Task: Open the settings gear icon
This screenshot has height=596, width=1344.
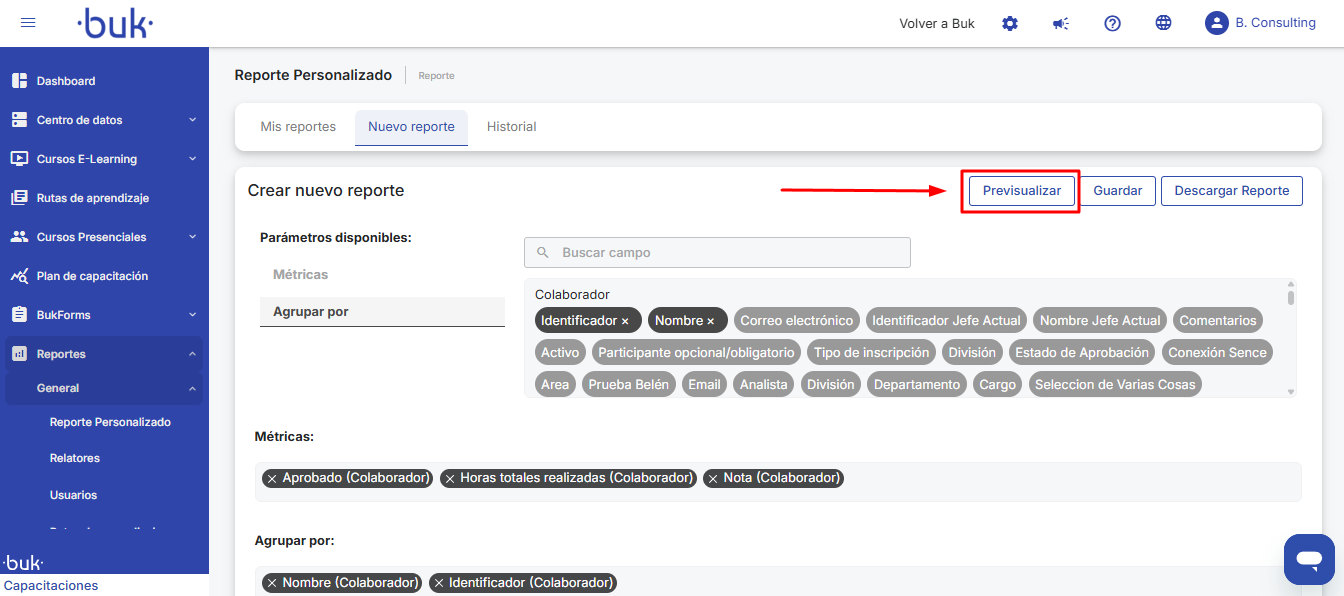Action: point(1010,23)
